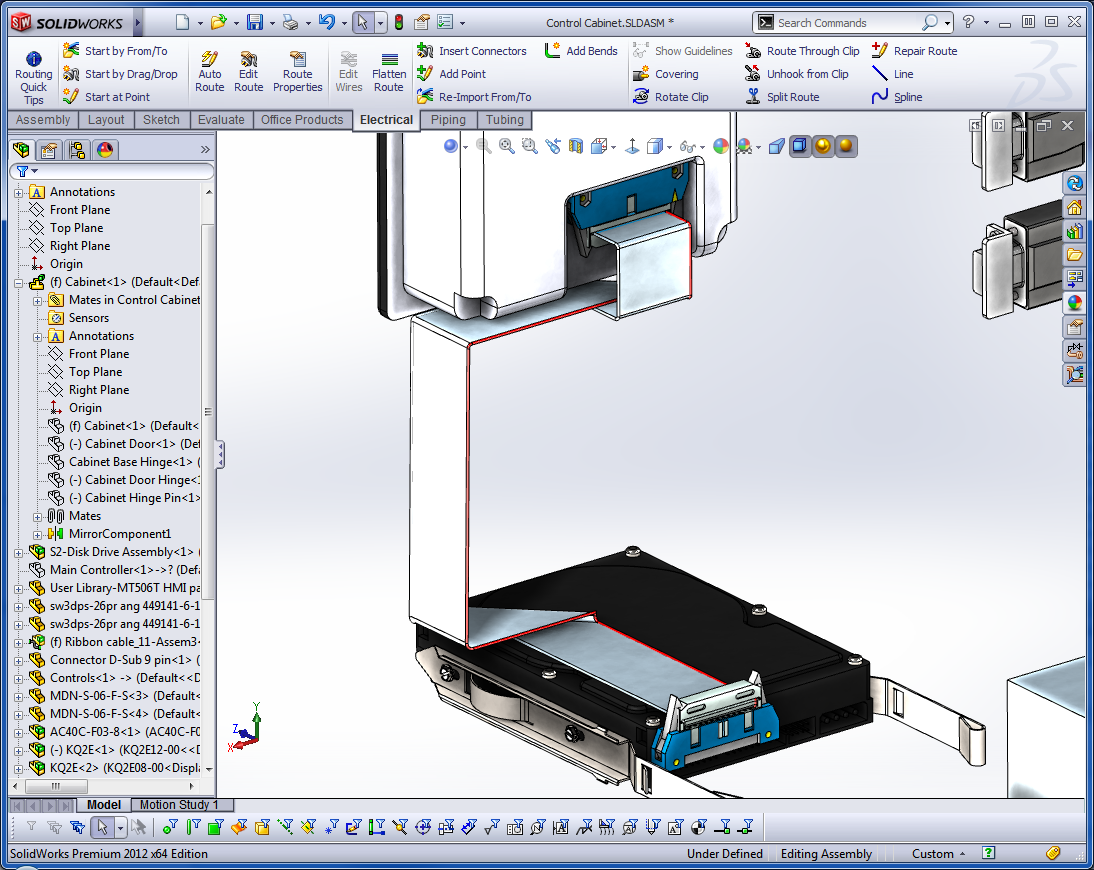Toggle RealView Graphics sphere
1094x870 pixels.
tap(801, 145)
